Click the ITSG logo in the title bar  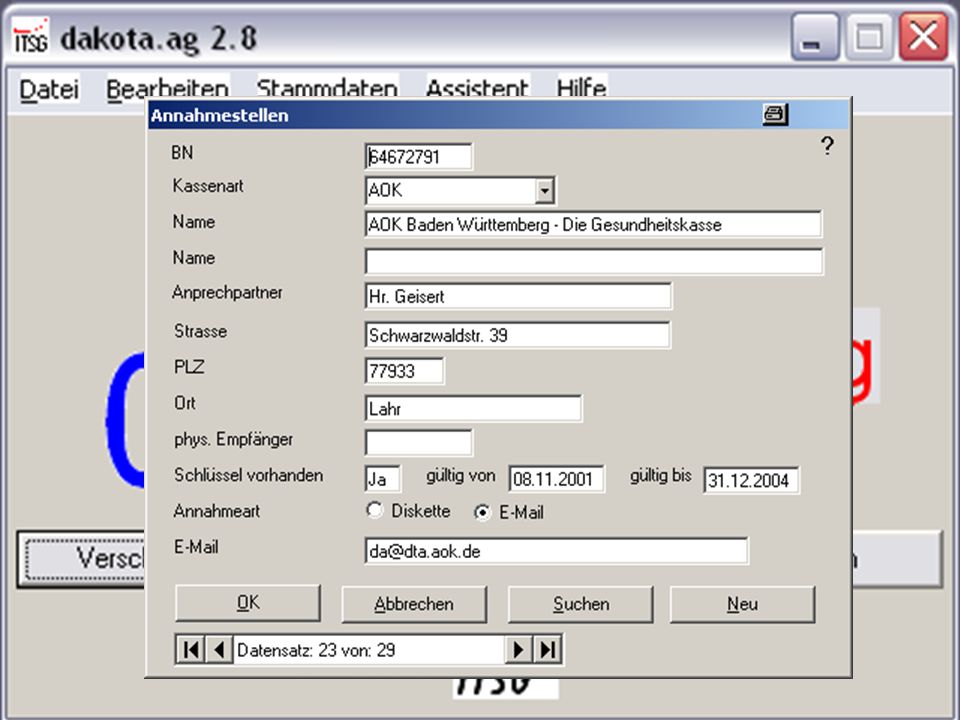point(31,37)
